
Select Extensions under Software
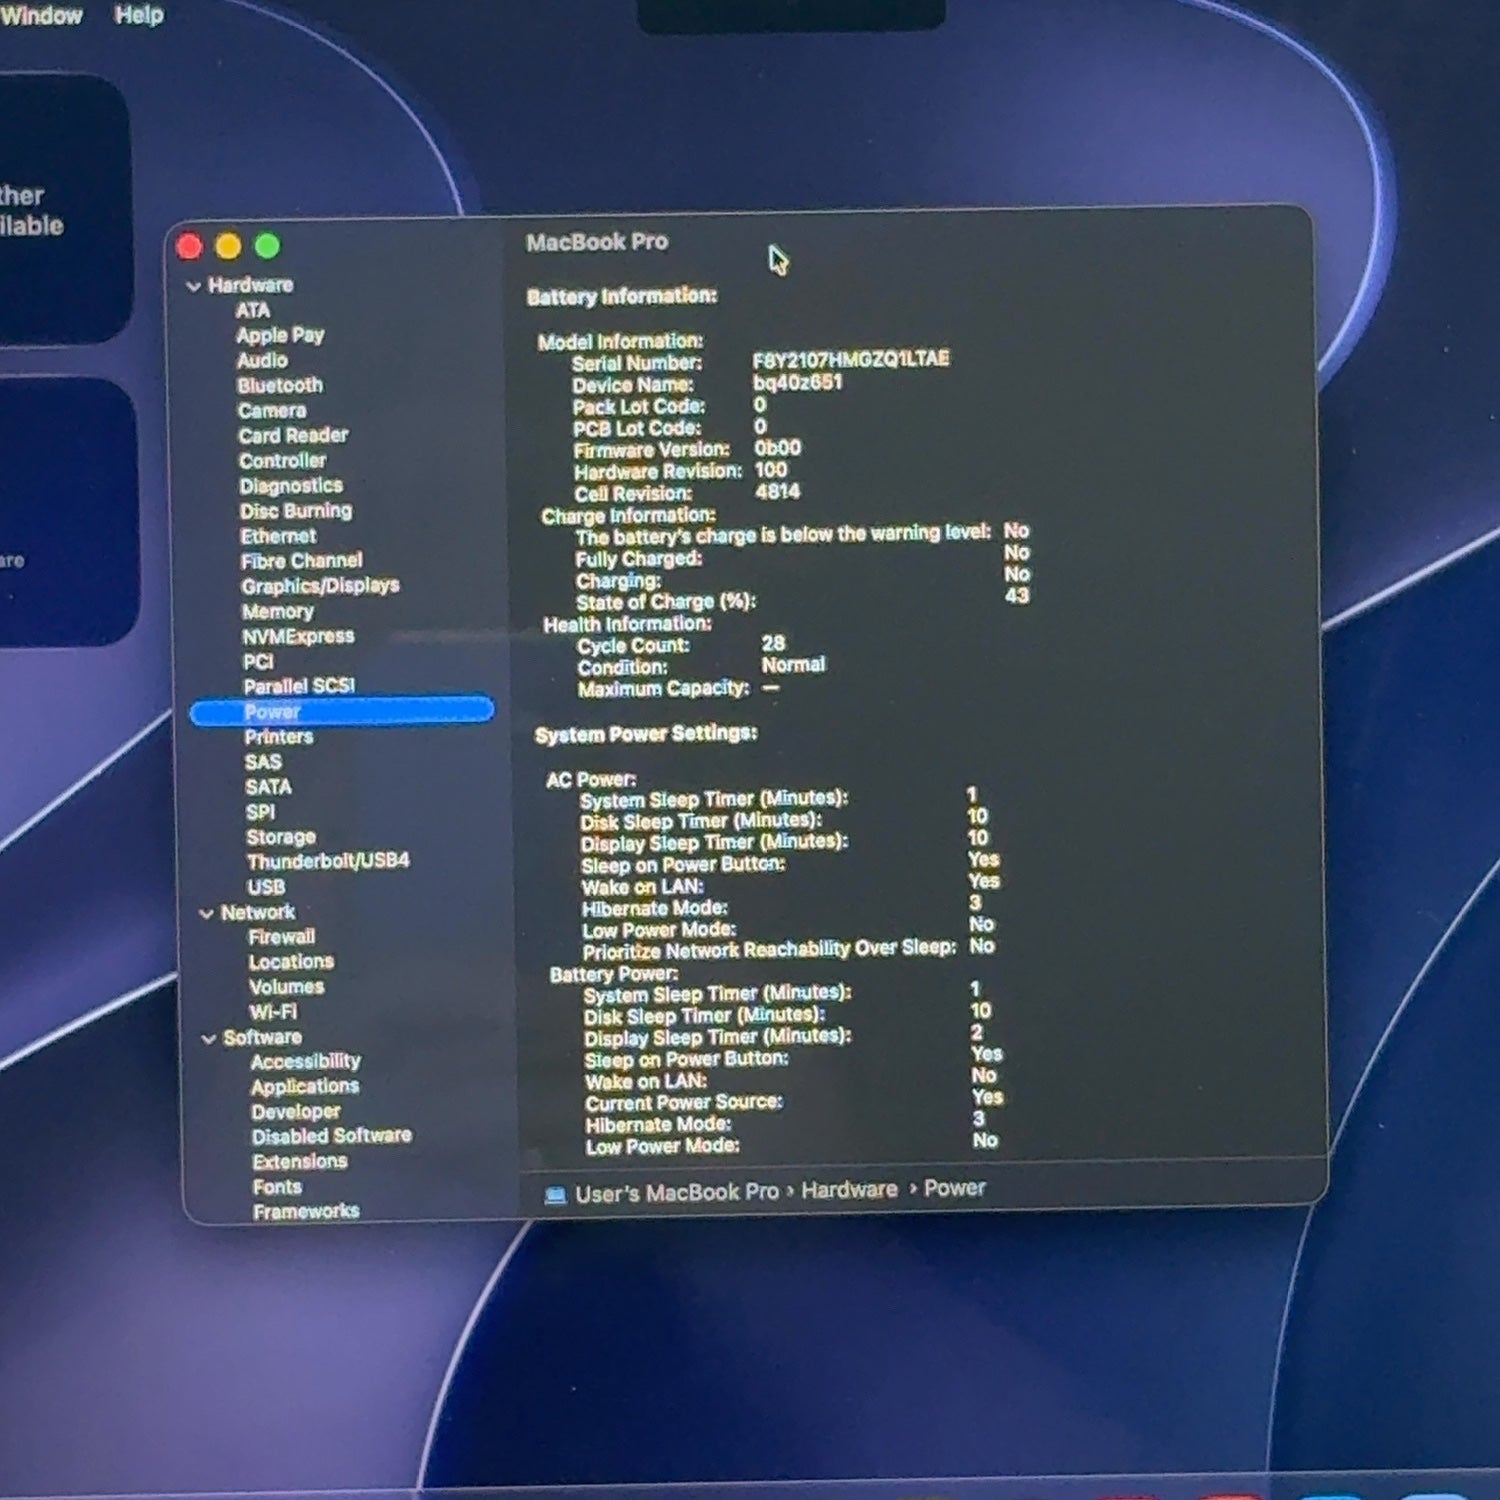300,1162
